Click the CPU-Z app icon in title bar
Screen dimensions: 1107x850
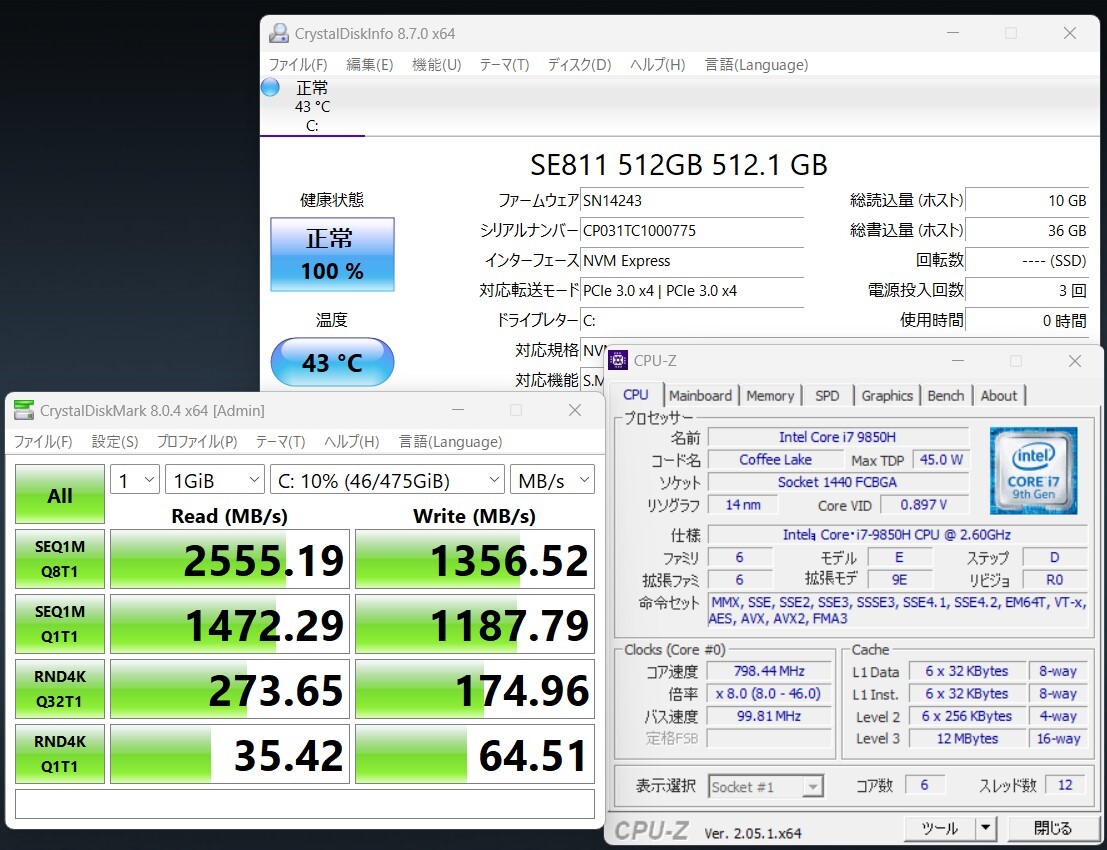pos(618,360)
